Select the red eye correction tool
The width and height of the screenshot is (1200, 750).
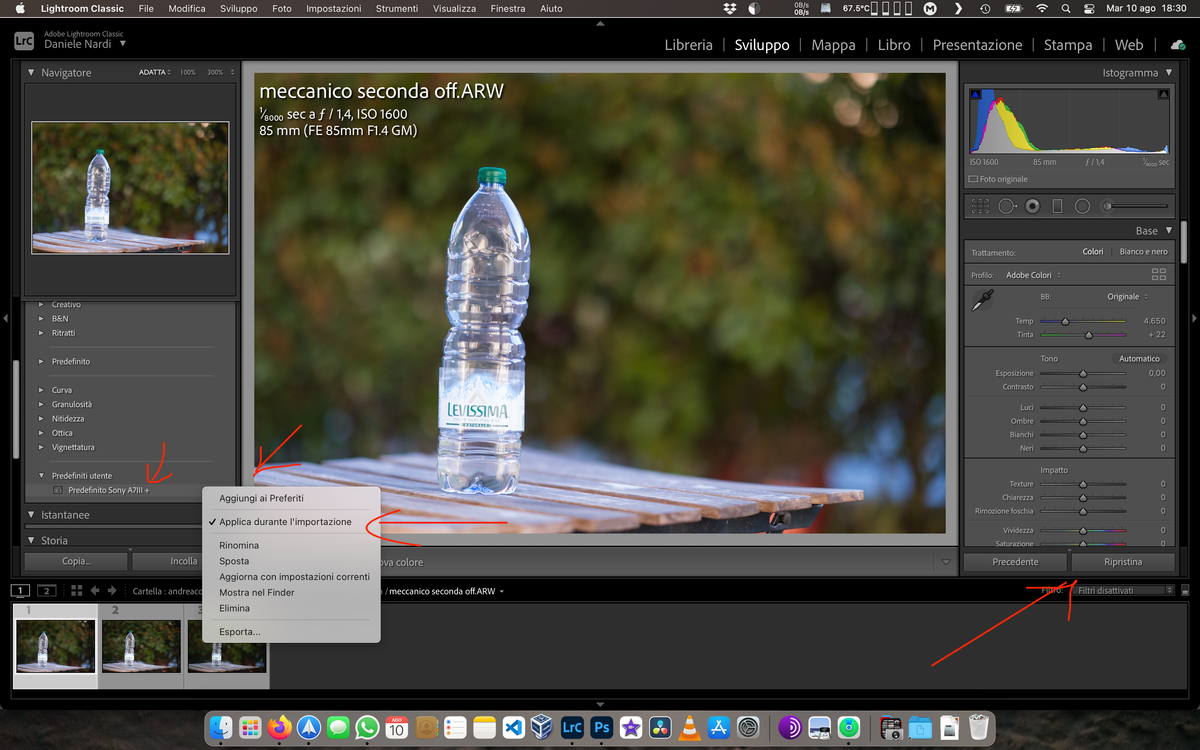[1032, 206]
